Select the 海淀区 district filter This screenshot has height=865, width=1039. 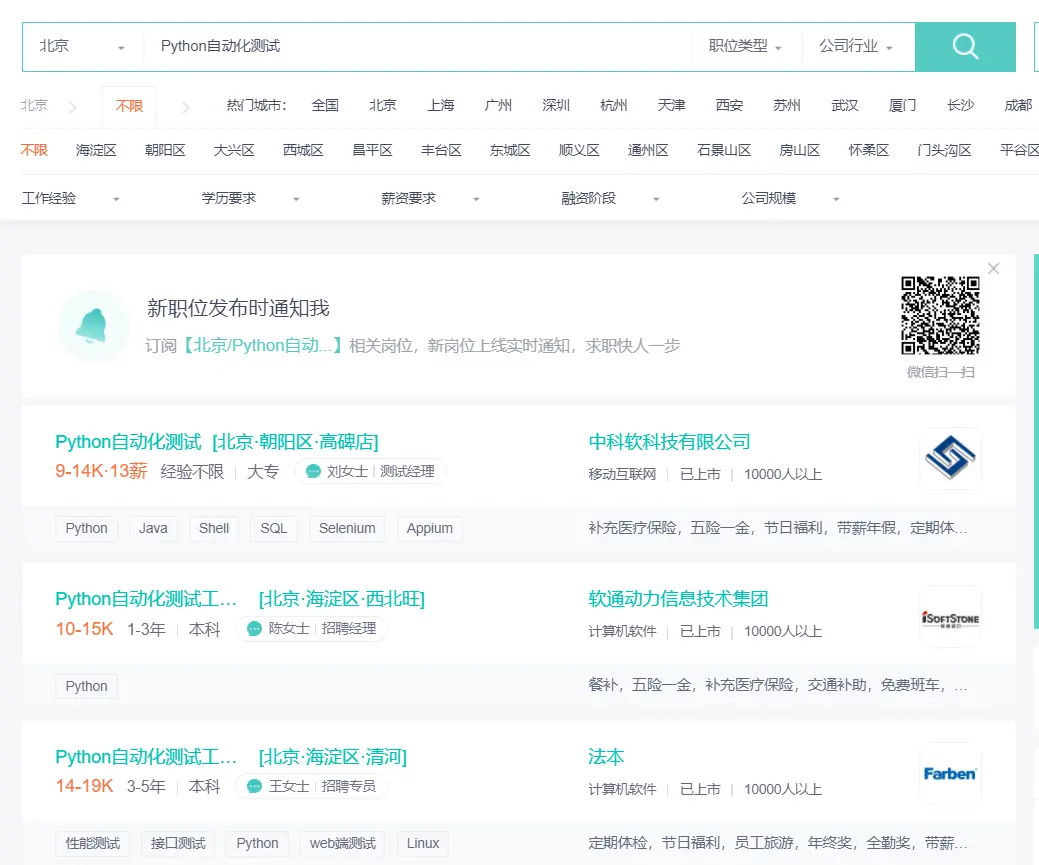point(96,150)
